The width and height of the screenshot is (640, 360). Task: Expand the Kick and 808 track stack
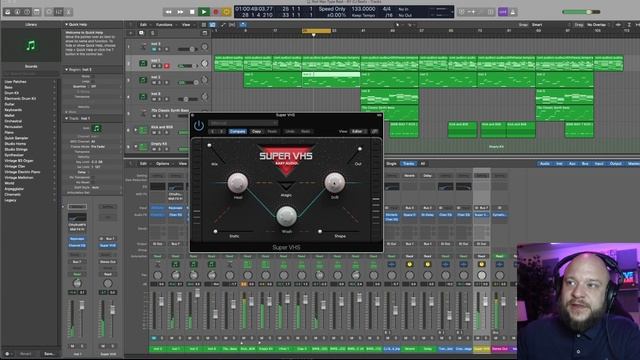pos(136,130)
